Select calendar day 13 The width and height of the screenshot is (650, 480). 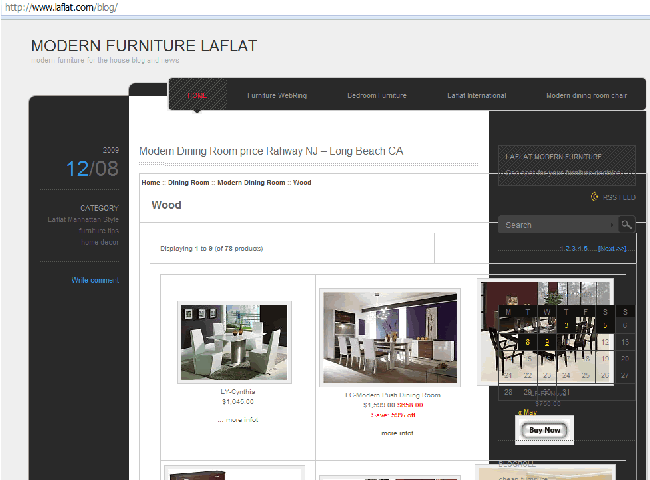[625, 342]
